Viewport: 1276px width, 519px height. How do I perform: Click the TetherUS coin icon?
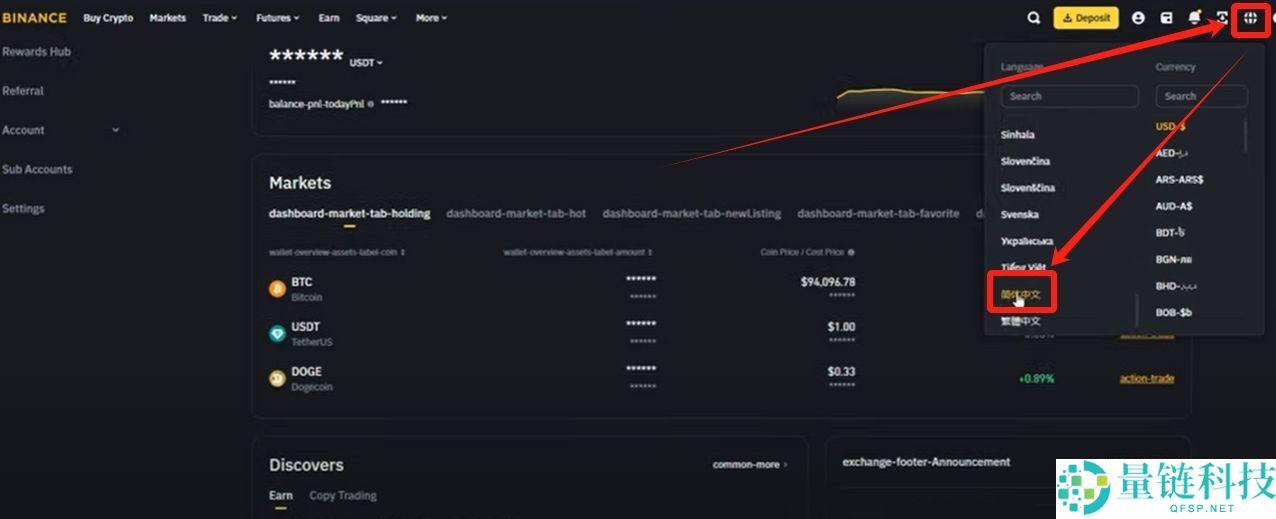click(x=277, y=334)
